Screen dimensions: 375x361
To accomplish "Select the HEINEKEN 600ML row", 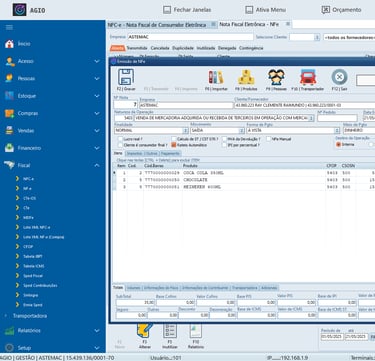I will pyautogui.click(x=244, y=187).
